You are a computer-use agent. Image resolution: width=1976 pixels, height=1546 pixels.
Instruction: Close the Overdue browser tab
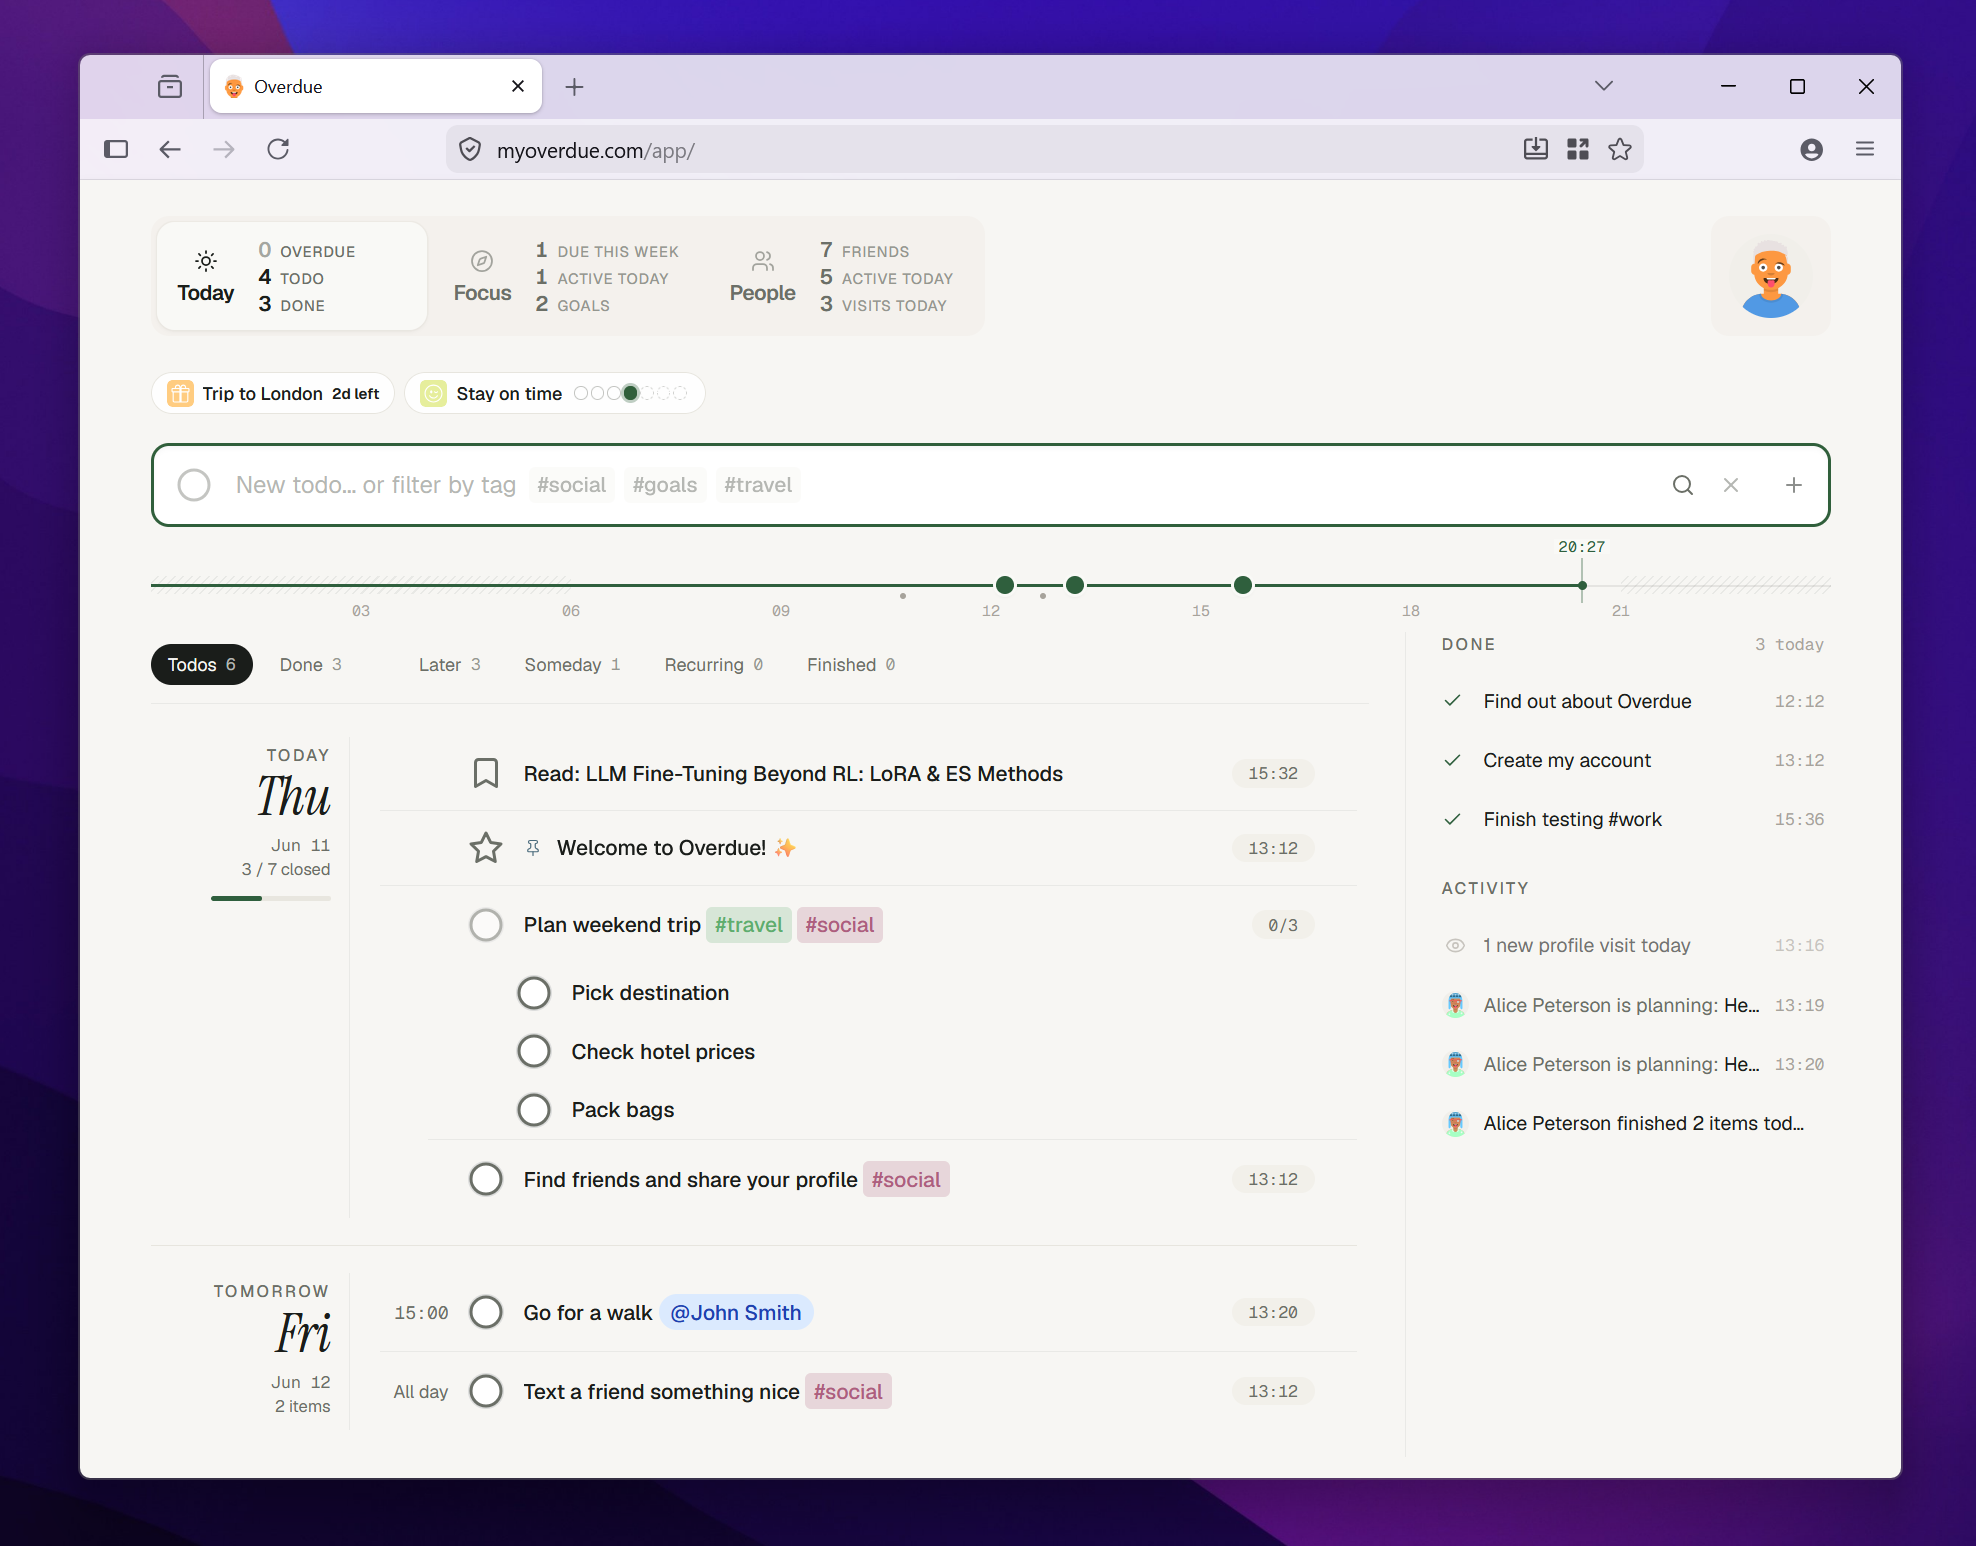[518, 86]
